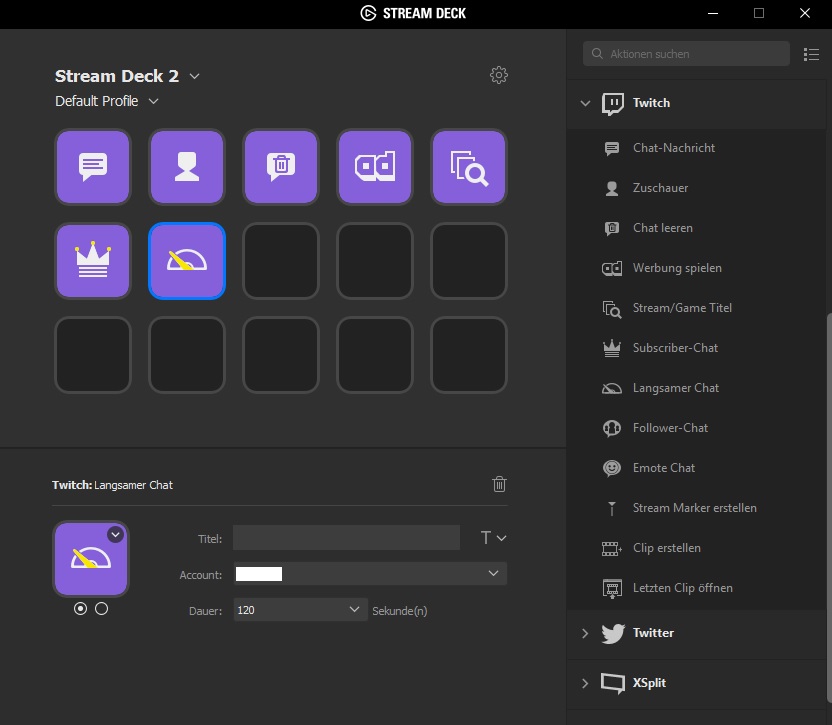Open Stream Deck settings gear

tap(499, 75)
